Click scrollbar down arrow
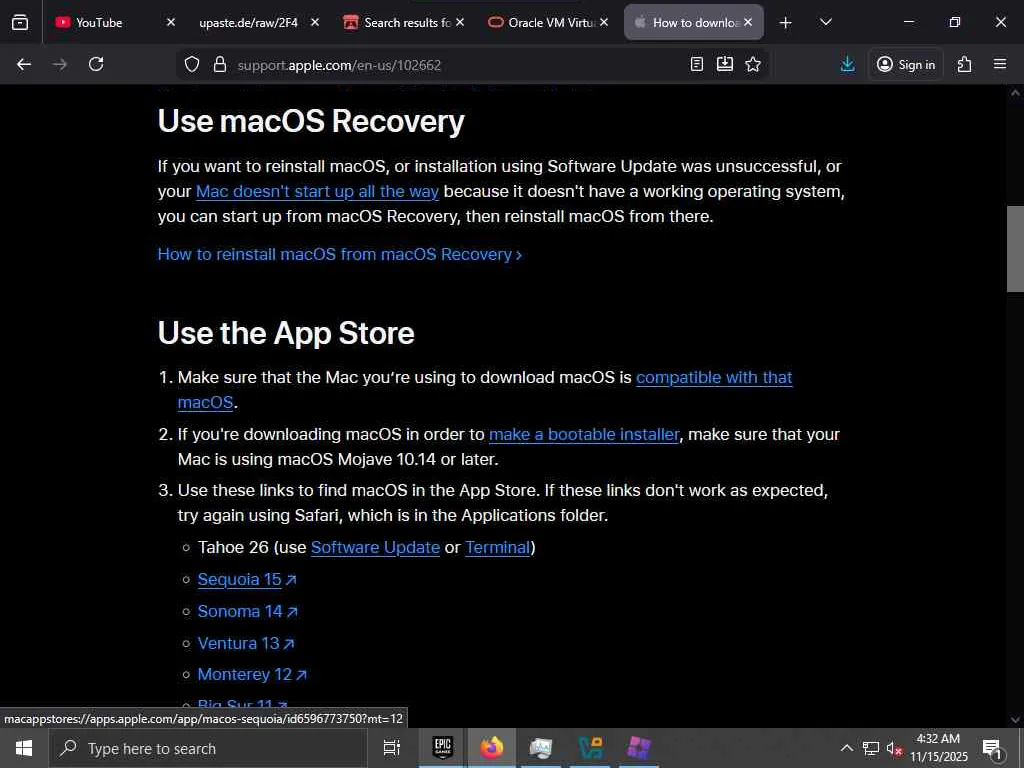This screenshot has height=768, width=1024. [1015, 720]
